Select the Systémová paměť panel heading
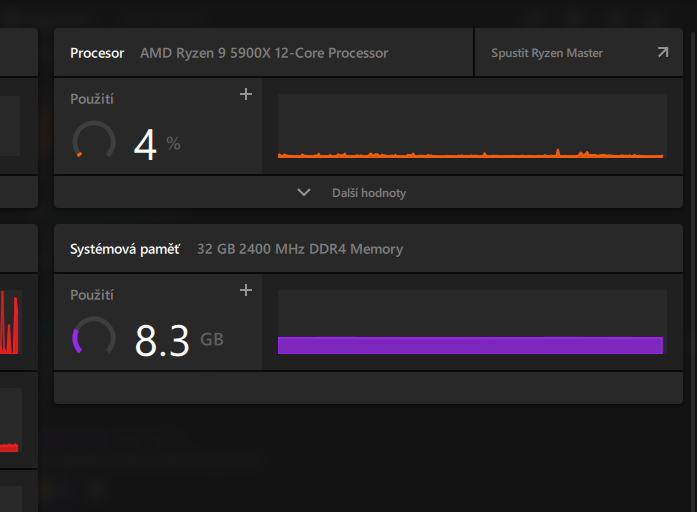697x512 pixels. (x=124, y=249)
